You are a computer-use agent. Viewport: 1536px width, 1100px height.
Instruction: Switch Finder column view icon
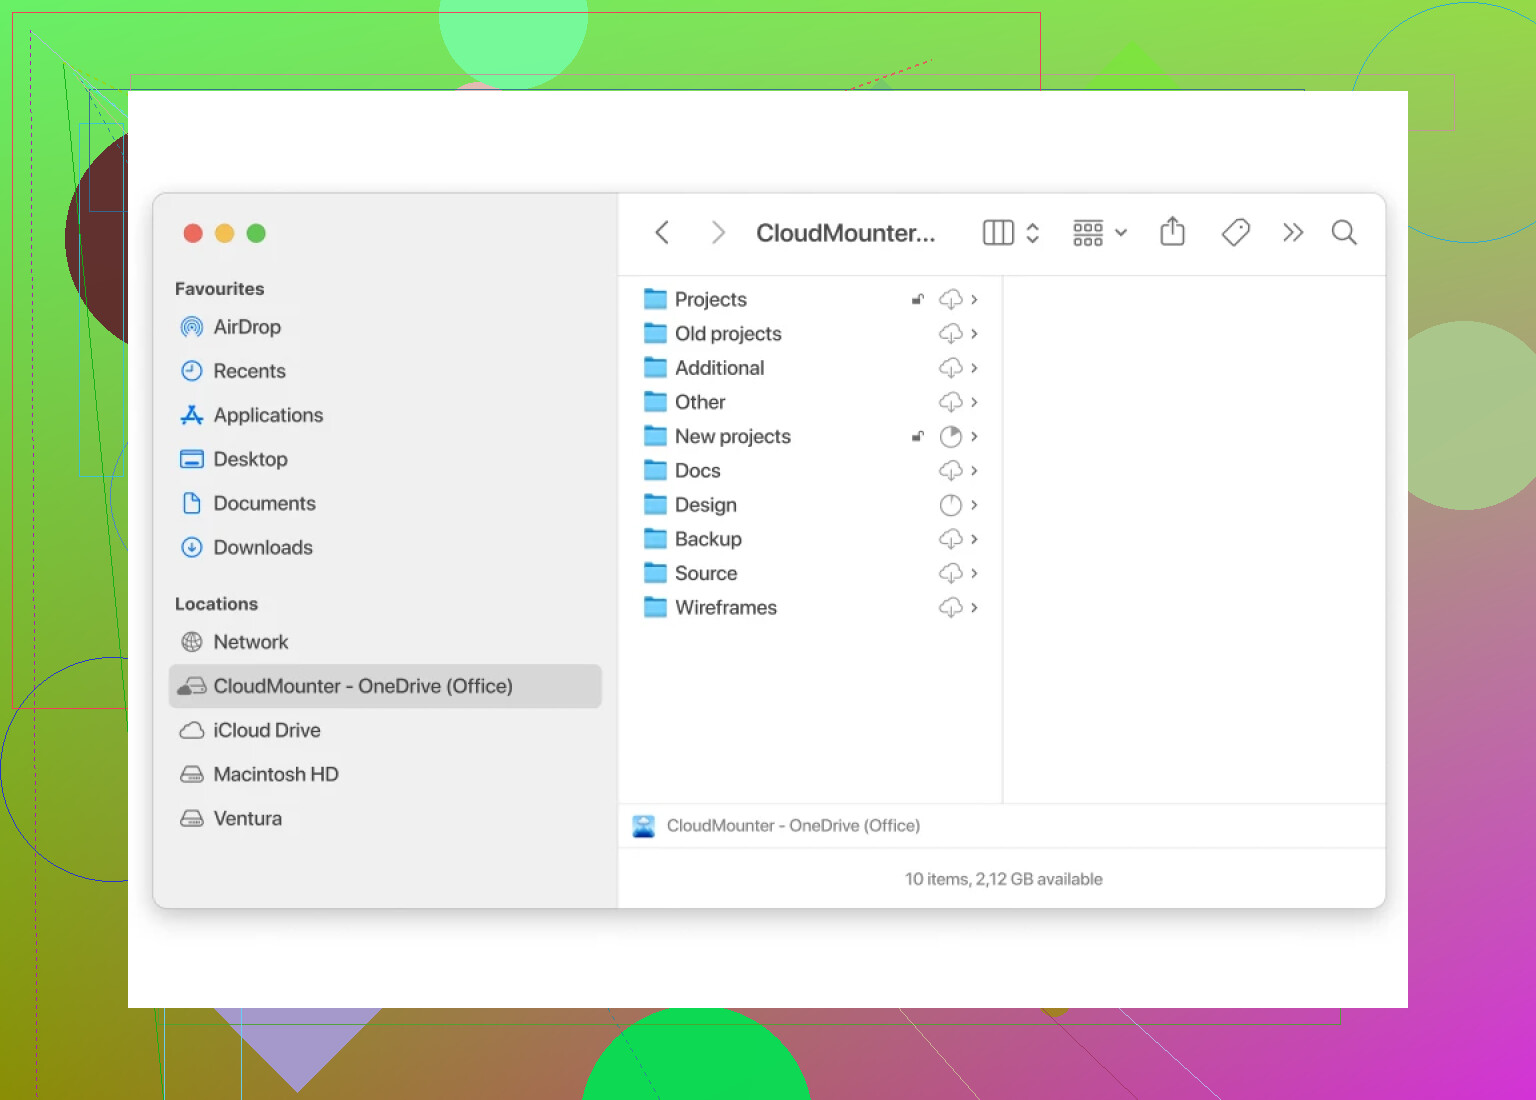pos(998,233)
